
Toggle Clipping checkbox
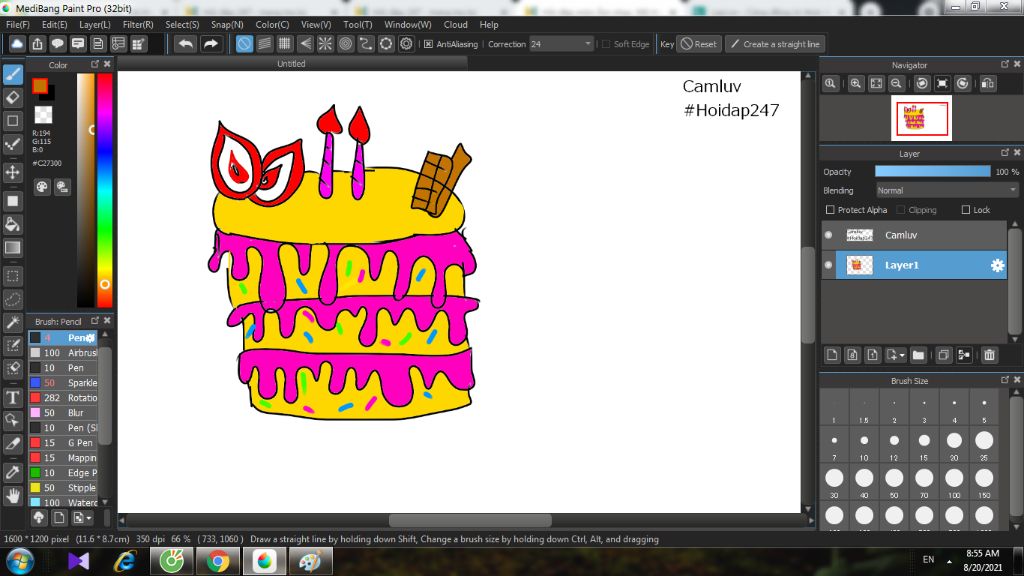(901, 210)
